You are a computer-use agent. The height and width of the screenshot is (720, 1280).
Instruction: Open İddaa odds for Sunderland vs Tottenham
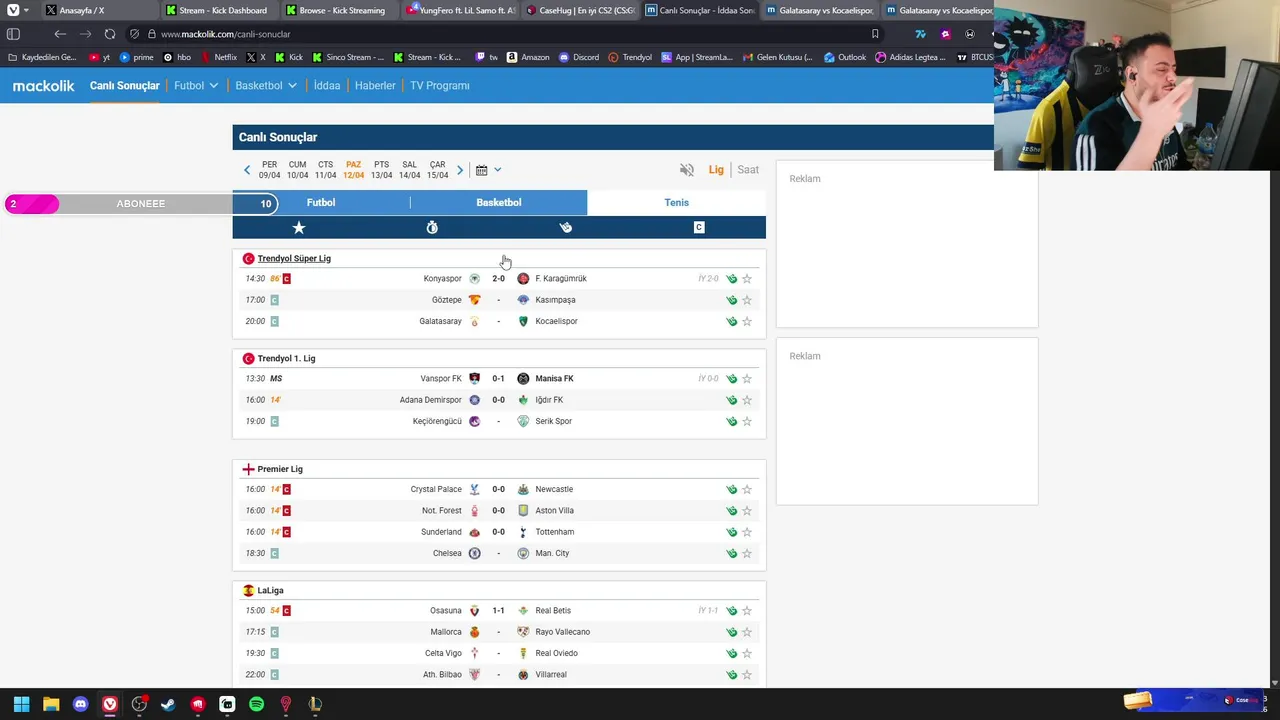(x=731, y=532)
